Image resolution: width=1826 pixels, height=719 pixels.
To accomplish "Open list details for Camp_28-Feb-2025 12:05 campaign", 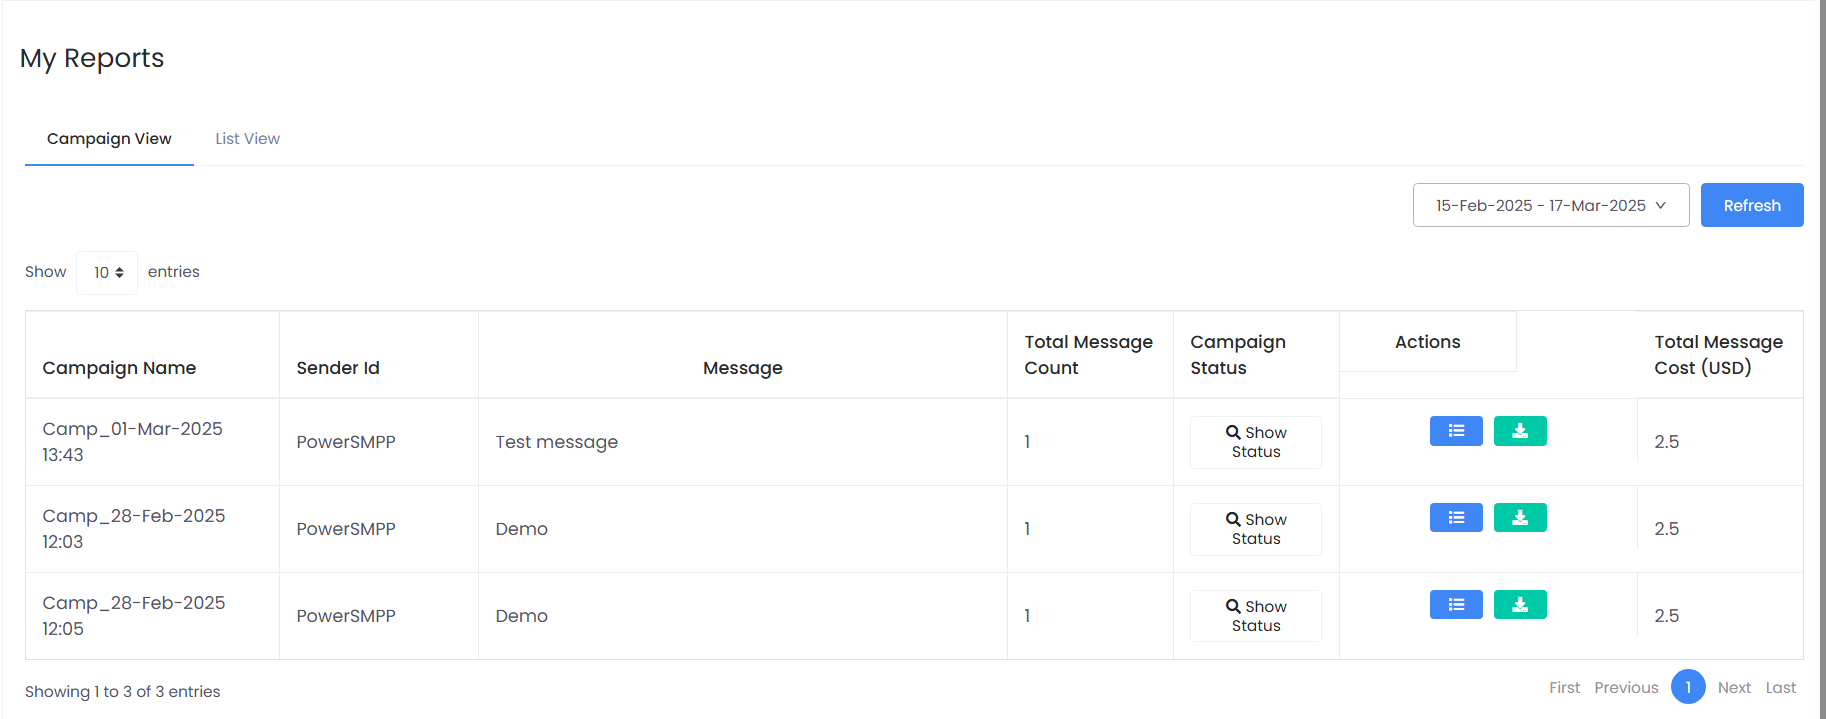I will [1455, 605].
